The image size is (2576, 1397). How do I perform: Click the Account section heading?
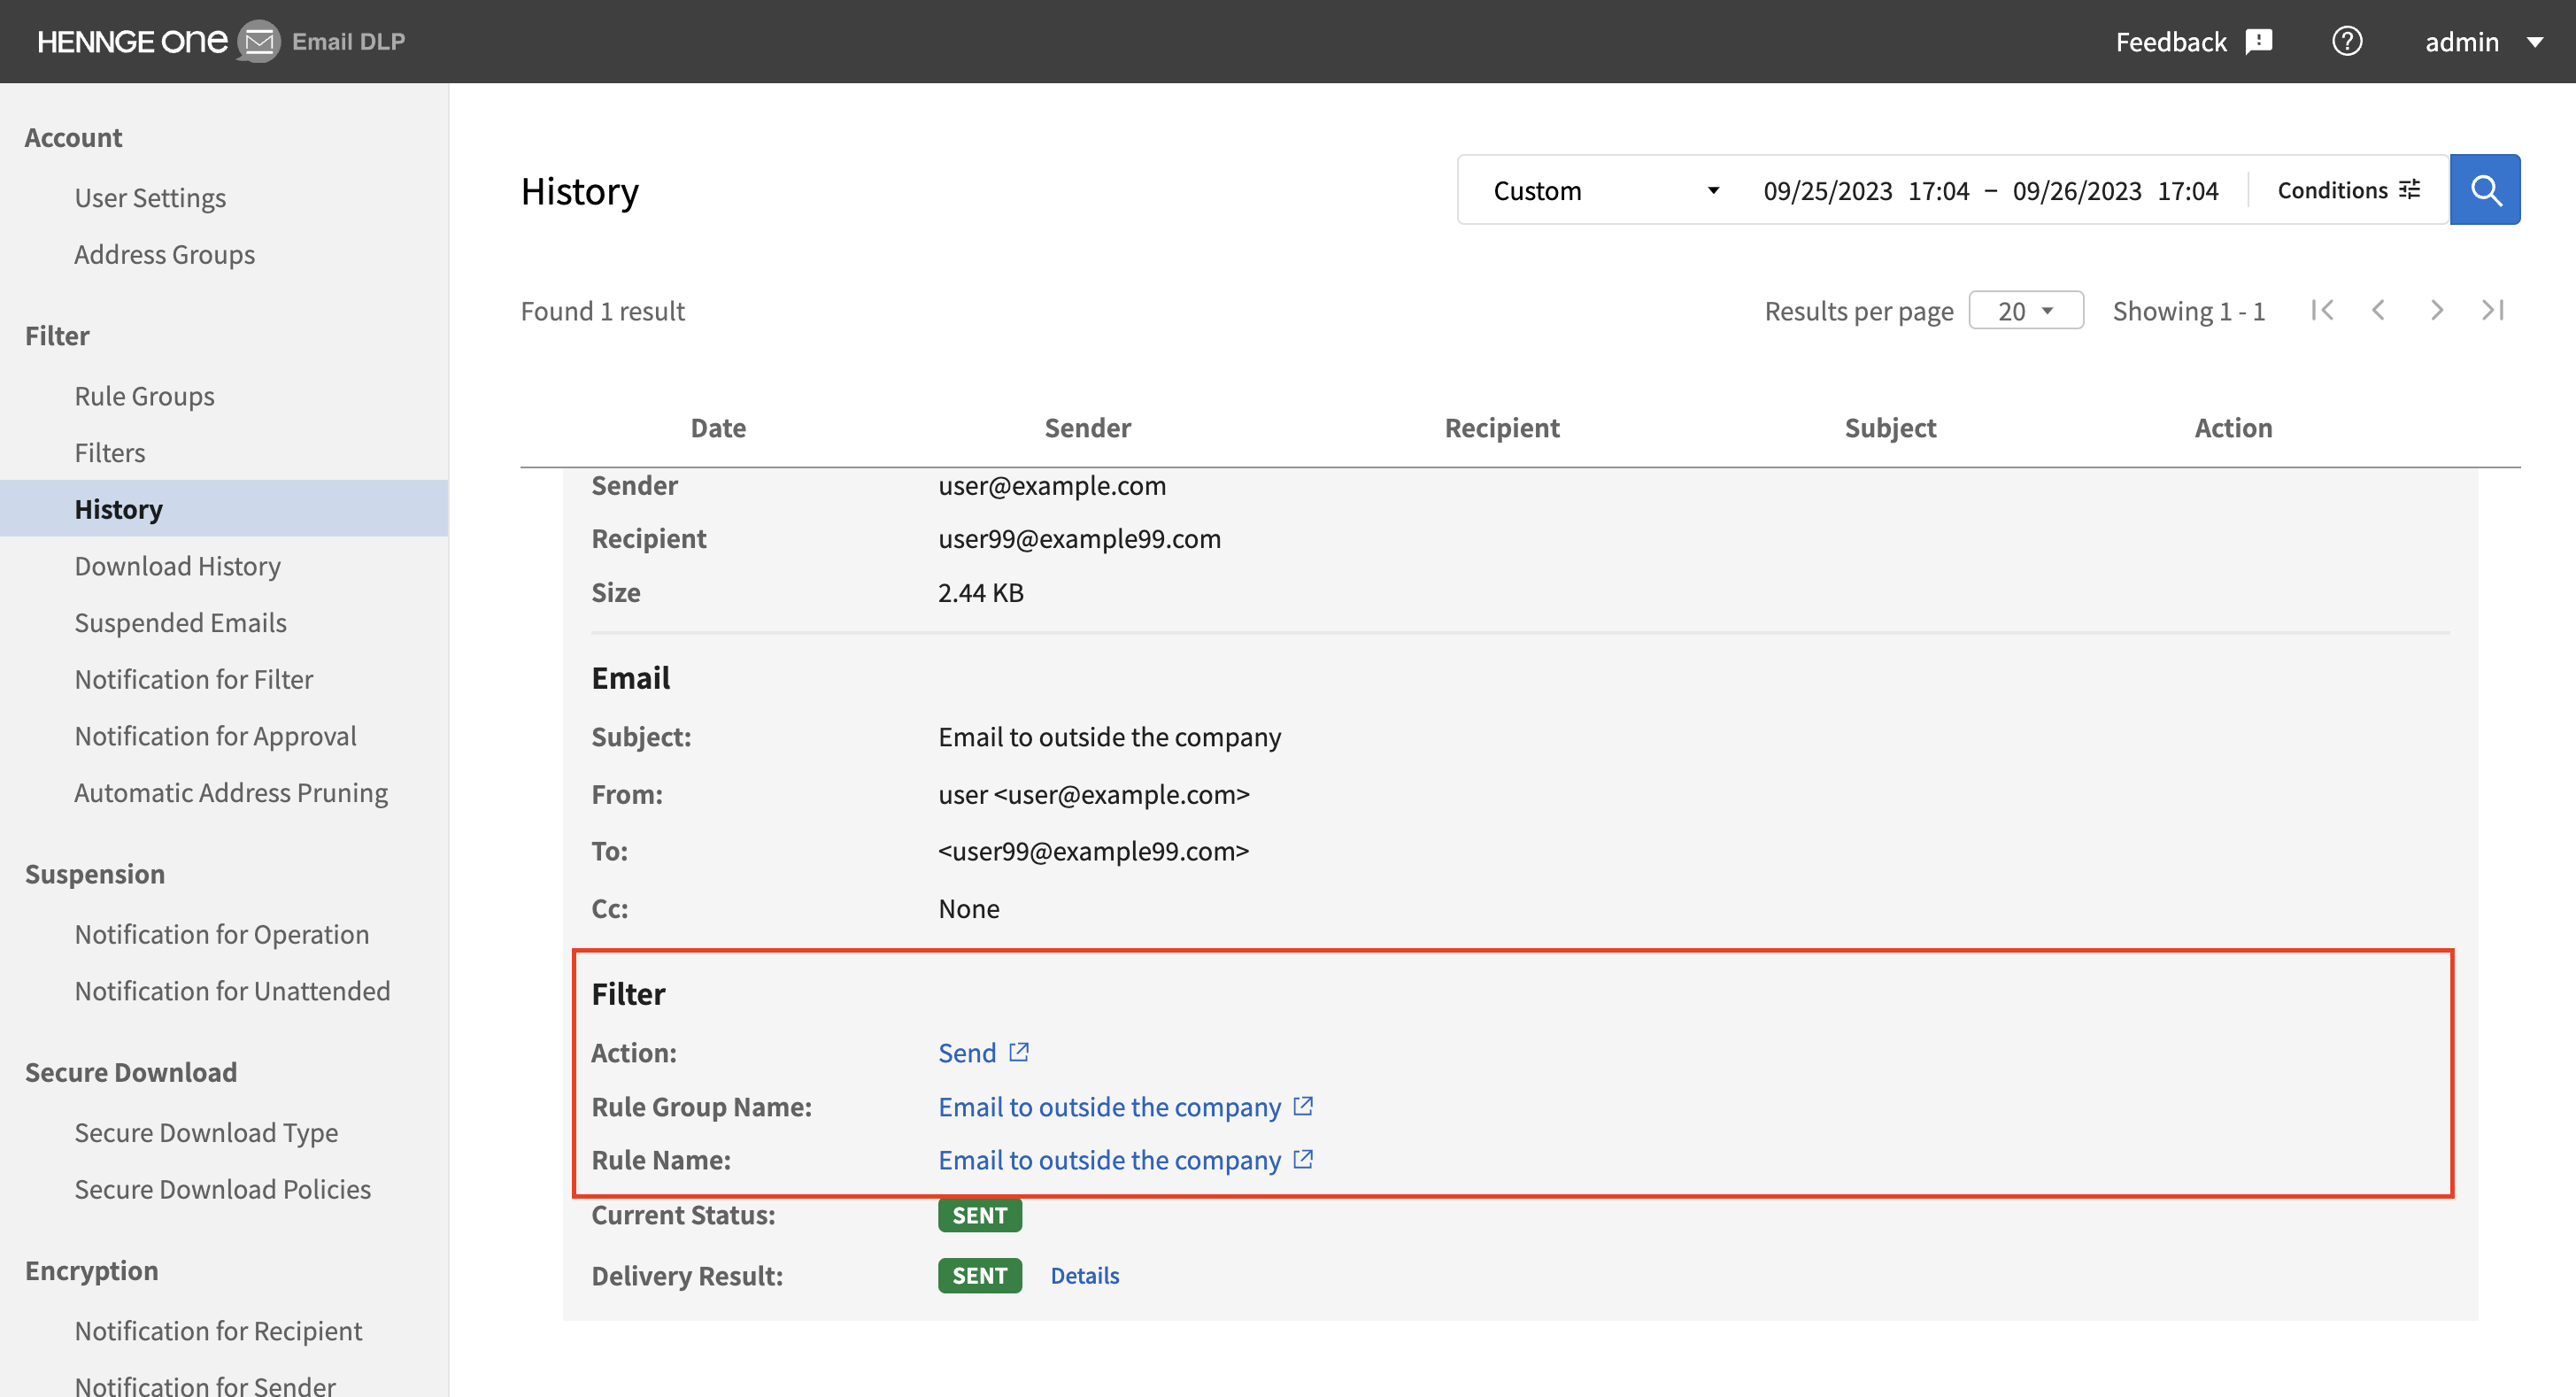[73, 137]
